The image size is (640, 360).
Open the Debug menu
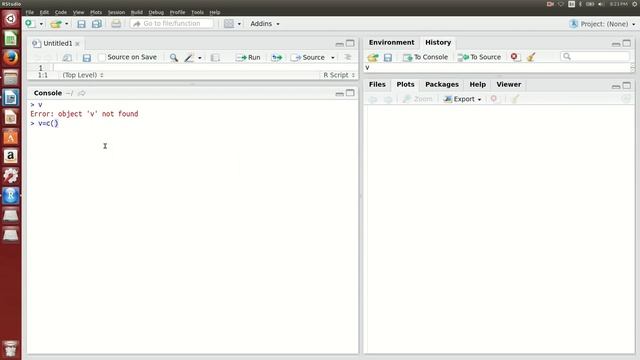(156, 12)
